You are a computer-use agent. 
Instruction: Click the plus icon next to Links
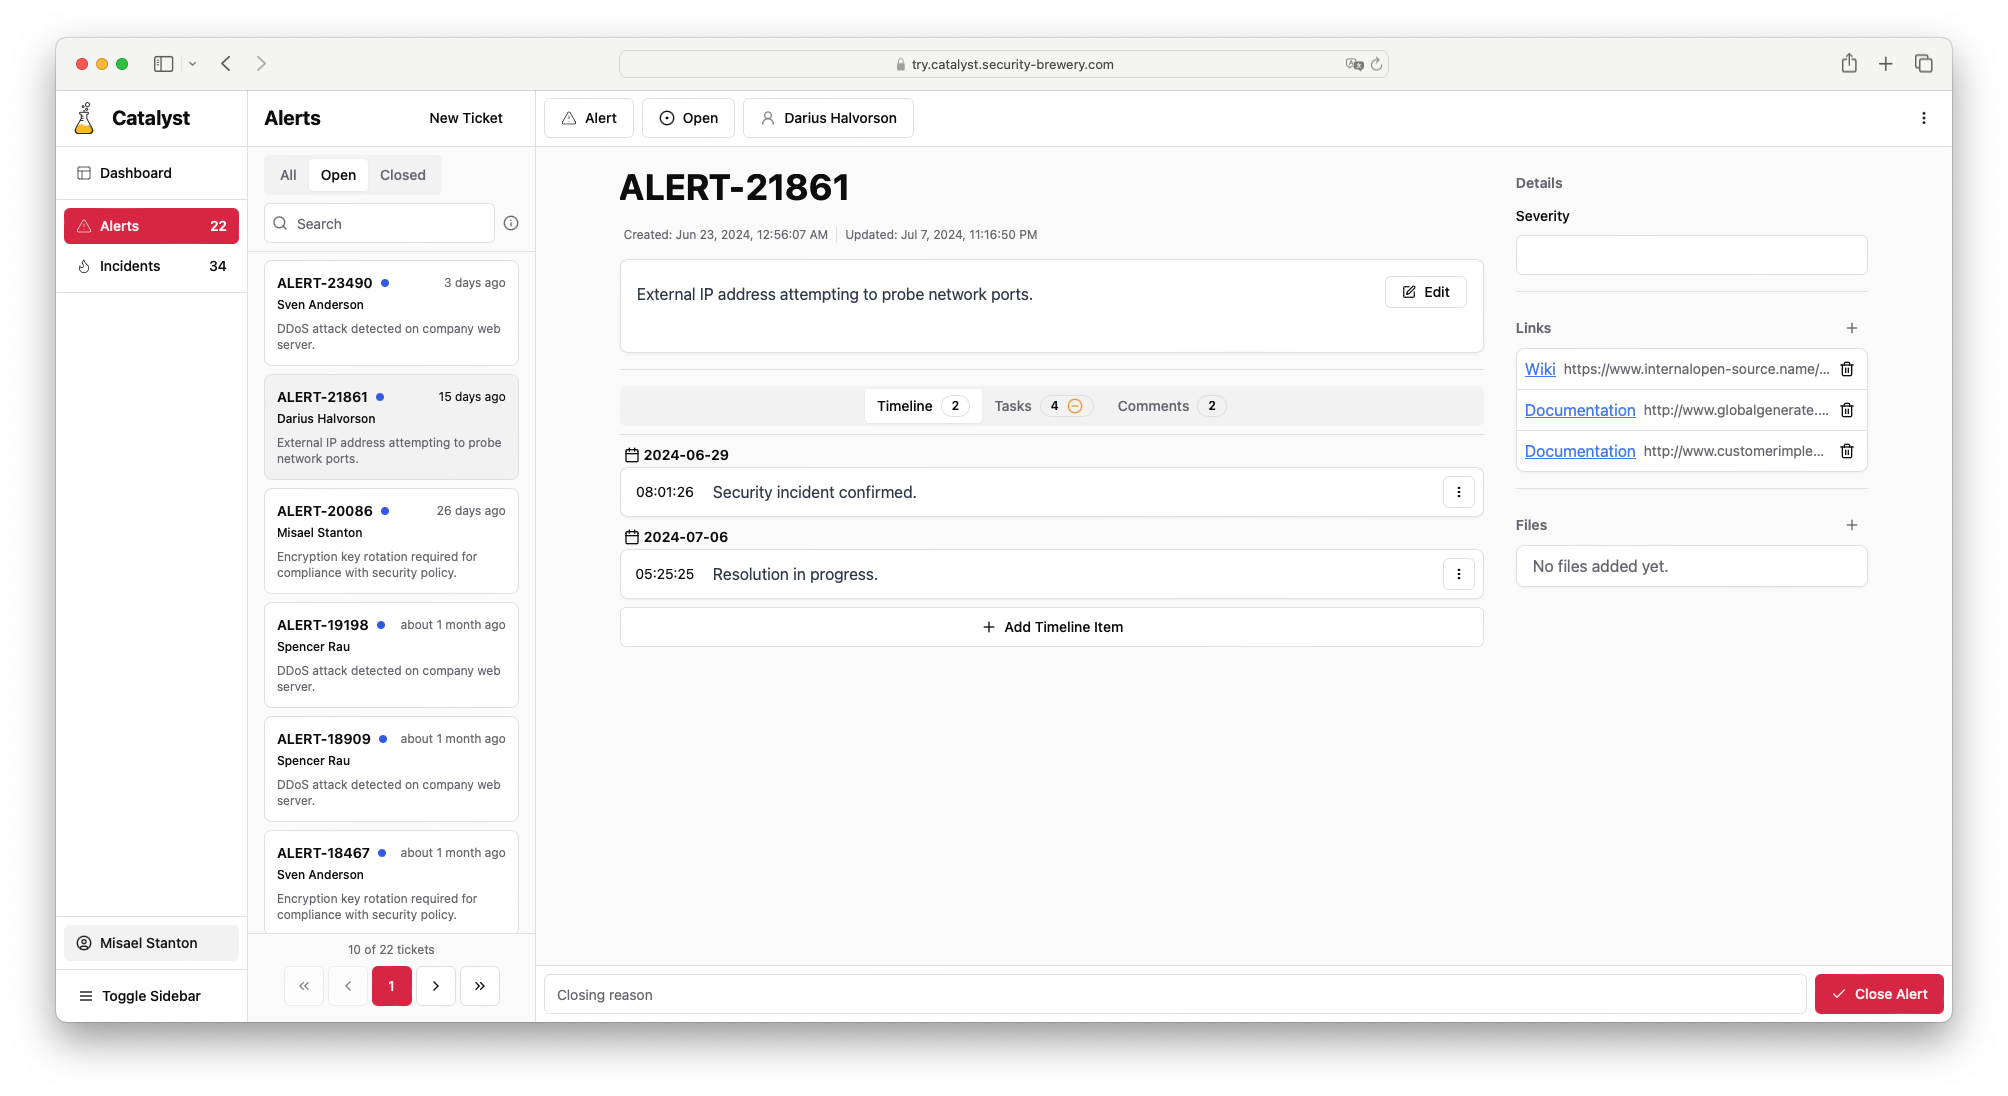point(1851,328)
